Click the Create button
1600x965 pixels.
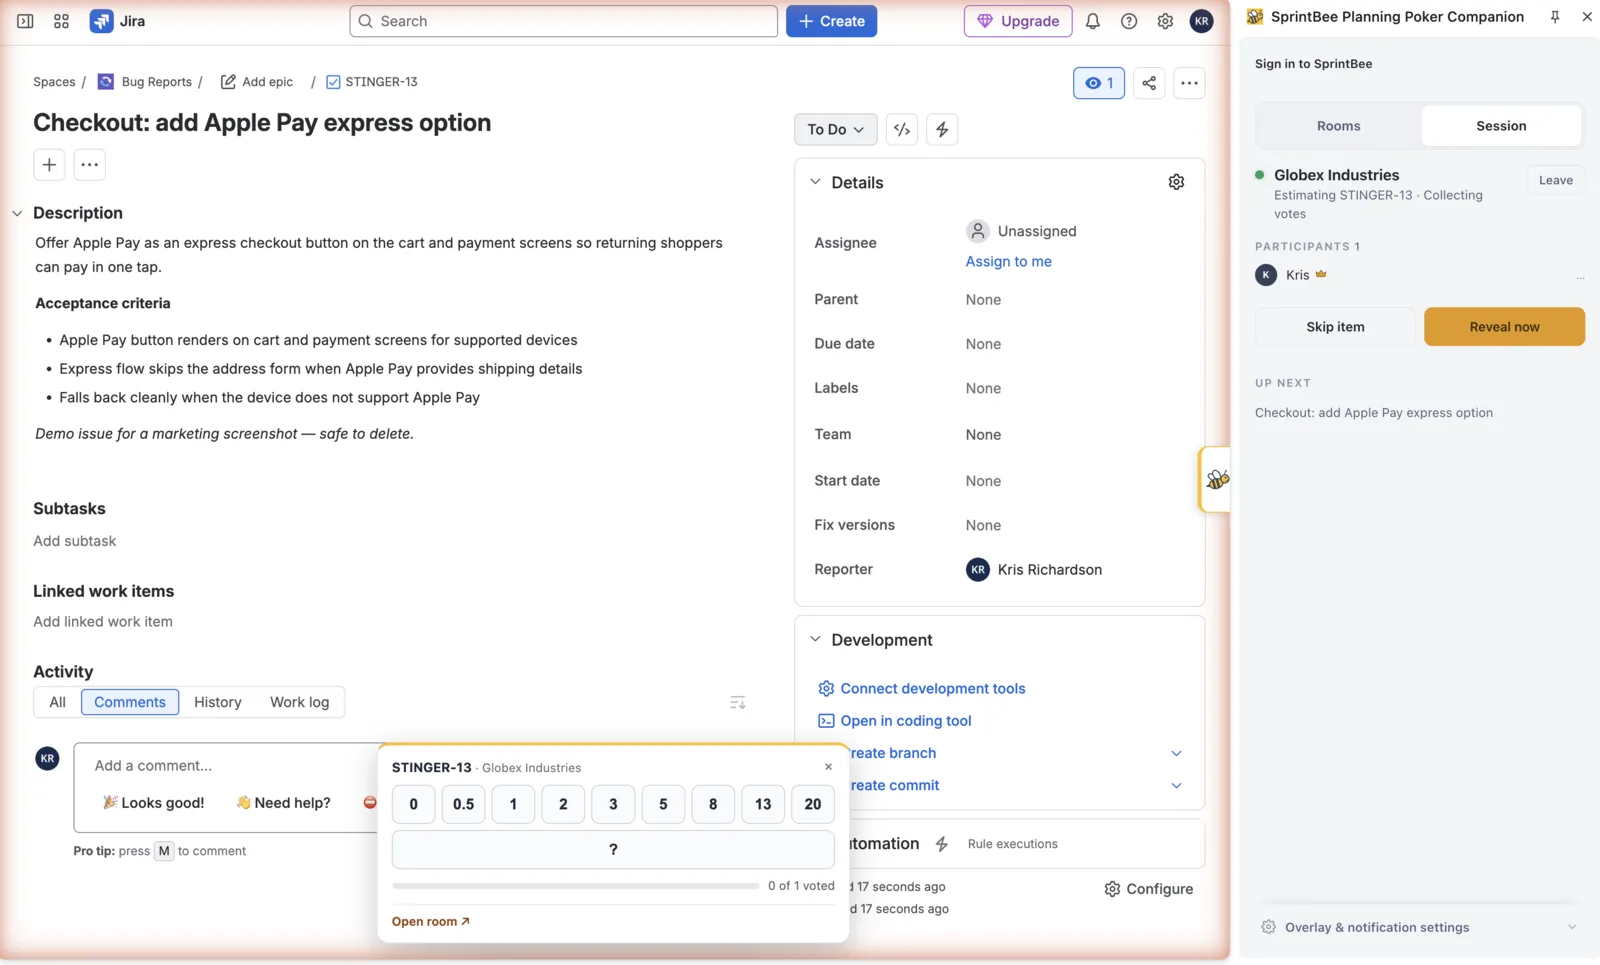(x=831, y=21)
